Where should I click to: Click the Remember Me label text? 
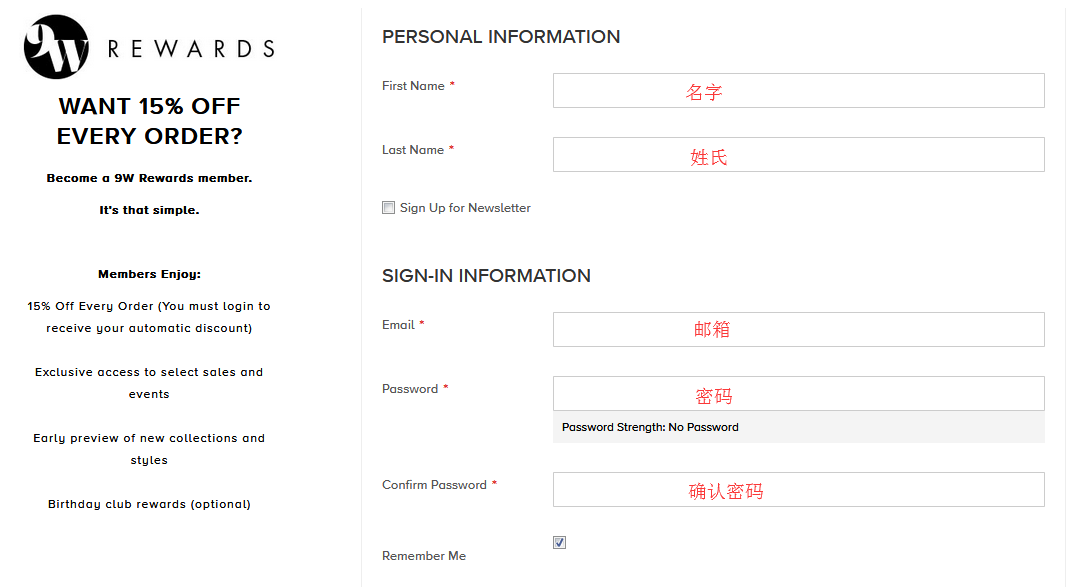point(424,556)
